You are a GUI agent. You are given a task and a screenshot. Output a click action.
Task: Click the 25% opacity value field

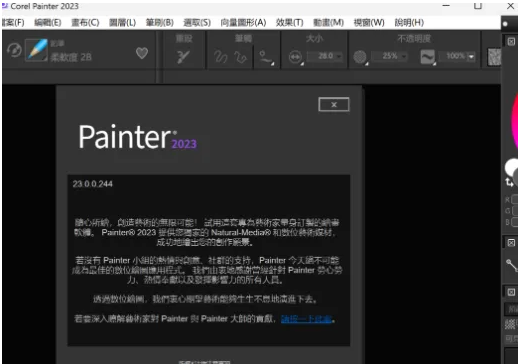(x=387, y=56)
